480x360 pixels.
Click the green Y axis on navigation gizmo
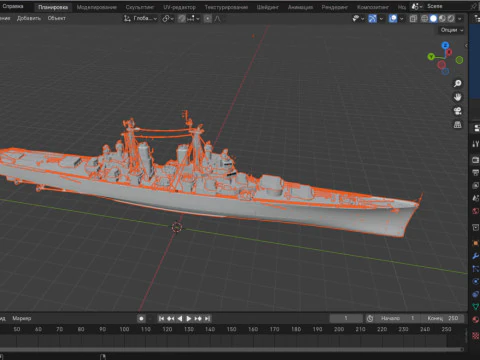(x=431, y=57)
